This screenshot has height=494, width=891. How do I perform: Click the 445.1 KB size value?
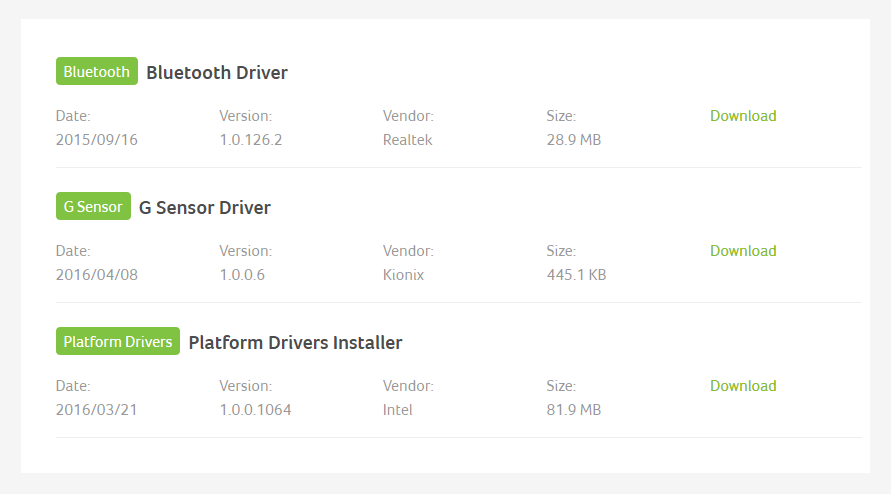point(576,275)
